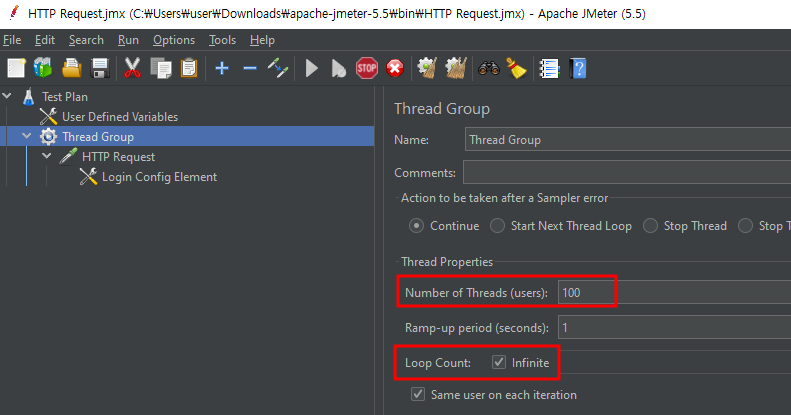Screen dimensions: 791x415
Task: Create a new test plan
Action: (16, 68)
